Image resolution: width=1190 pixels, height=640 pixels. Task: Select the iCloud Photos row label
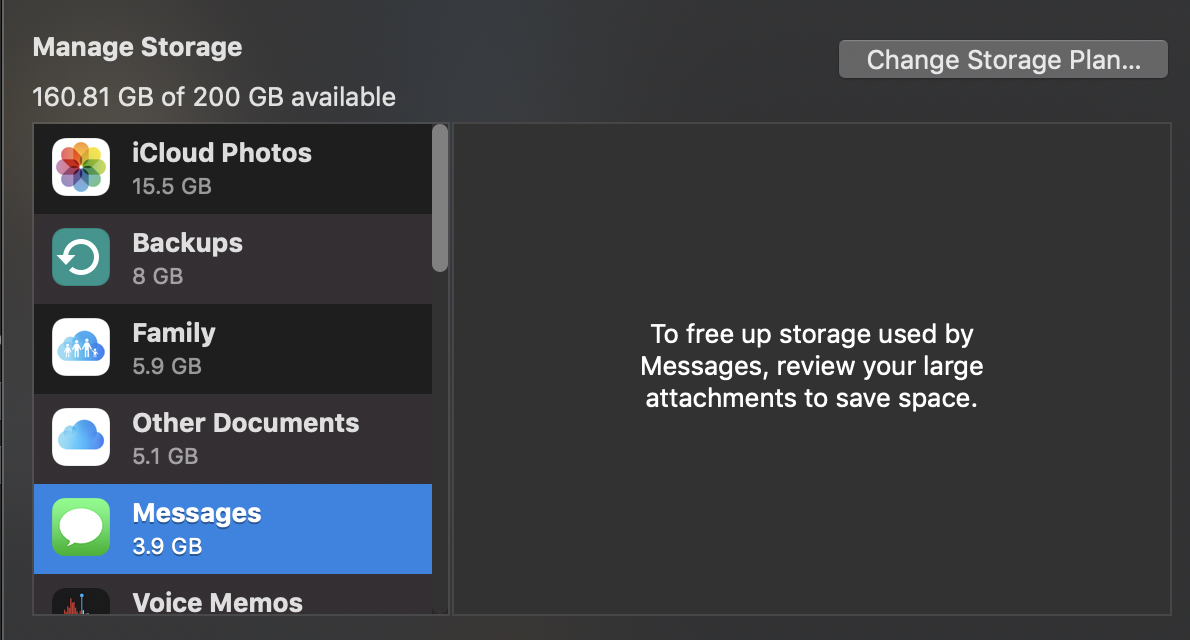point(222,153)
